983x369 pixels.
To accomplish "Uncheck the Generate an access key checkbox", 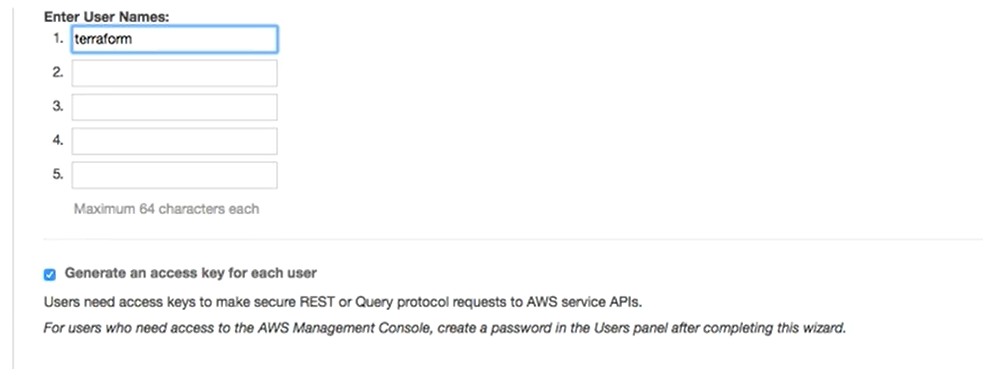I will (x=50, y=274).
